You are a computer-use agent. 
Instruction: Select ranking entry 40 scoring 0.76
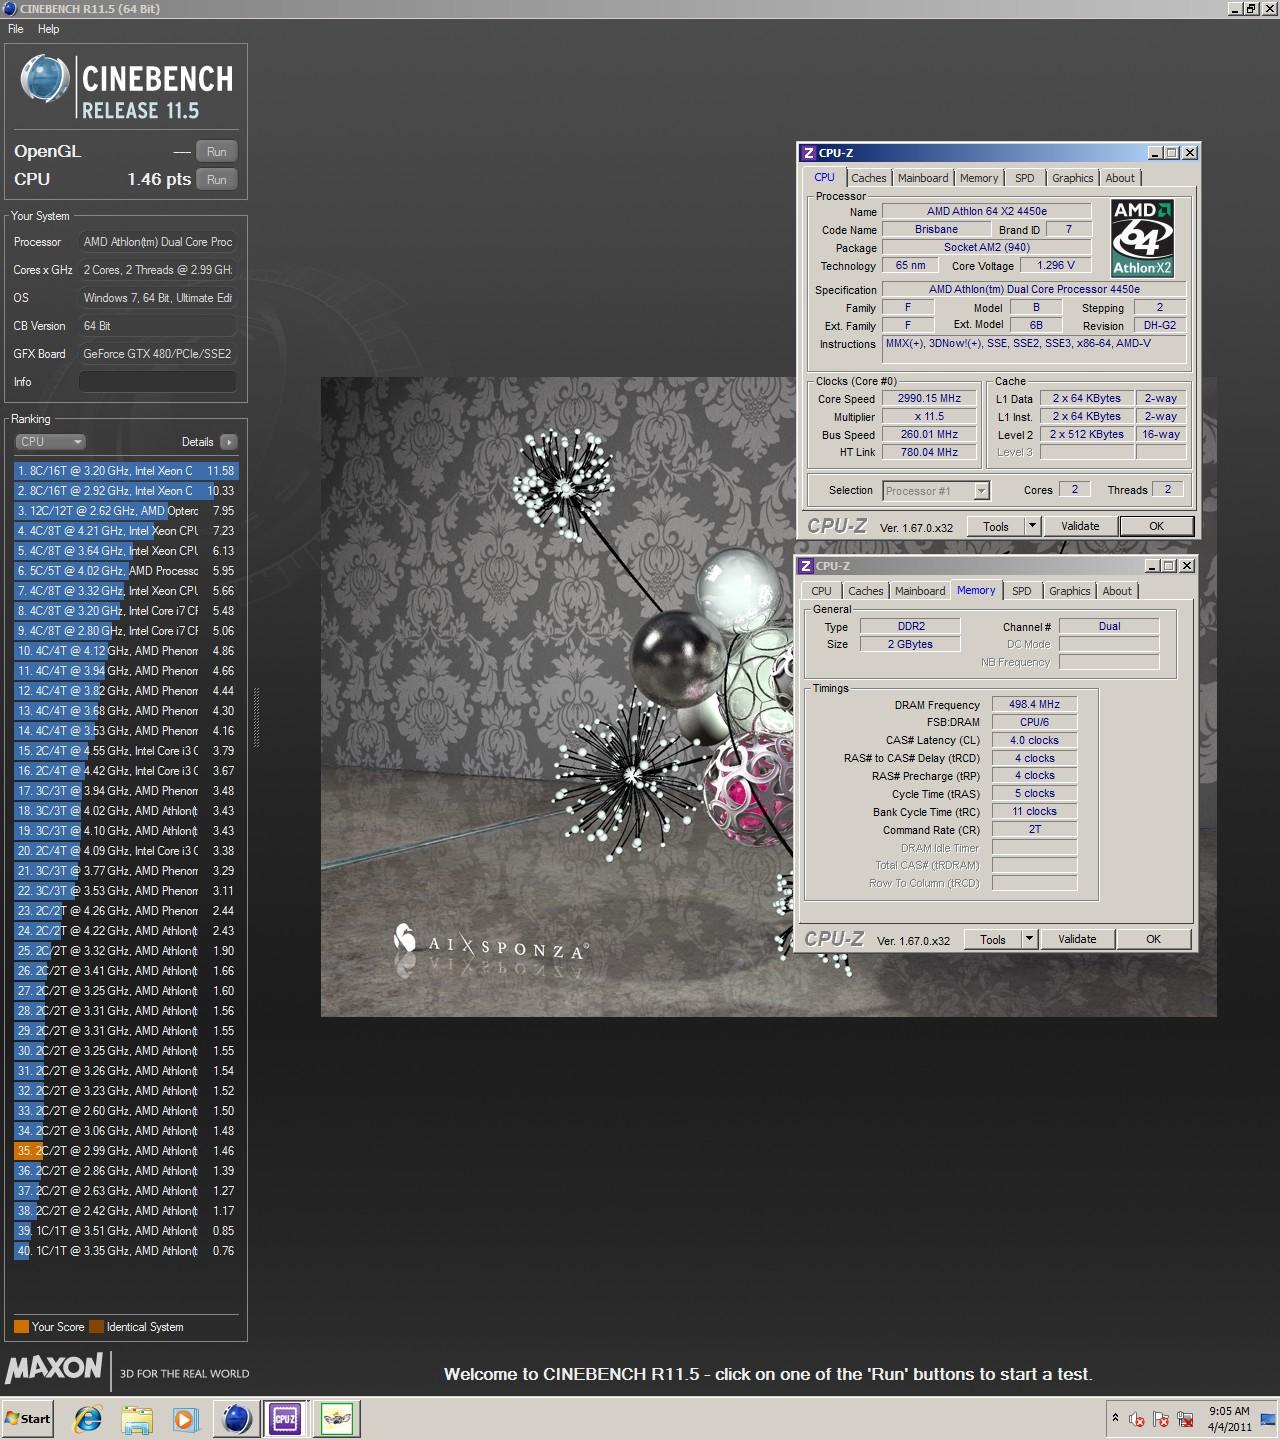click(x=126, y=1251)
